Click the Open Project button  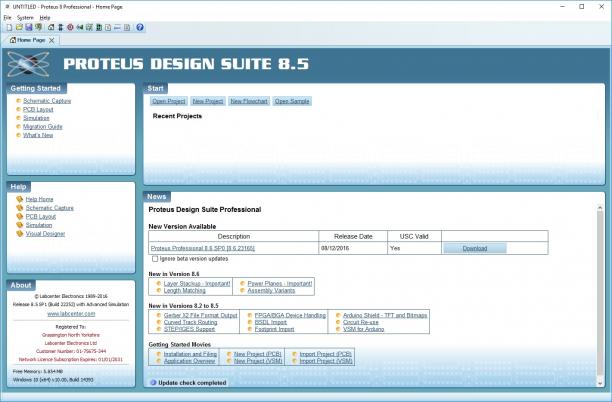[169, 101]
